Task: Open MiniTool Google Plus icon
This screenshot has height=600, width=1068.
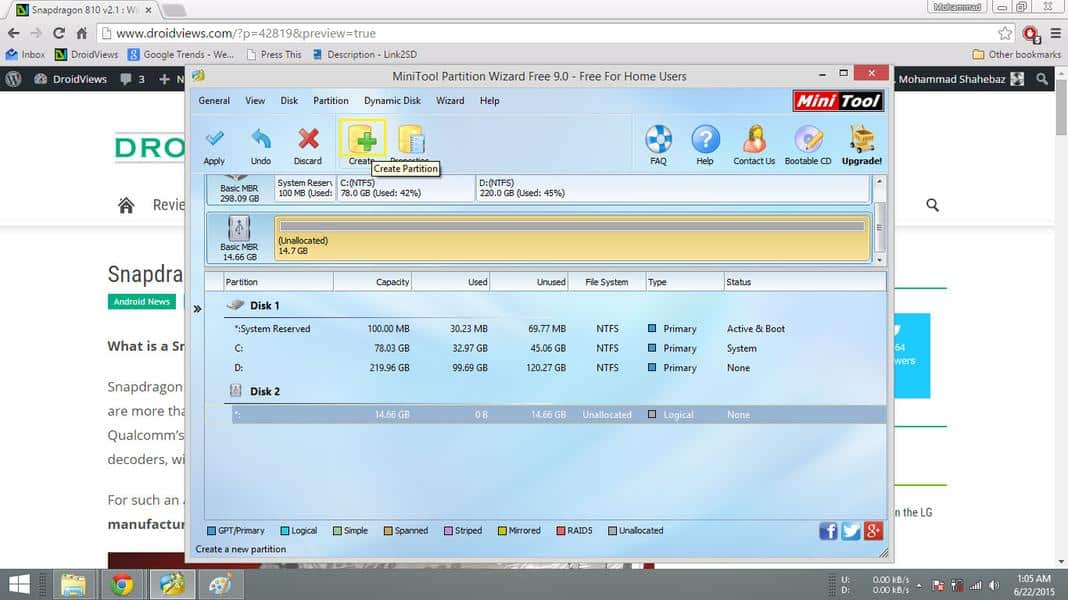Action: click(873, 531)
